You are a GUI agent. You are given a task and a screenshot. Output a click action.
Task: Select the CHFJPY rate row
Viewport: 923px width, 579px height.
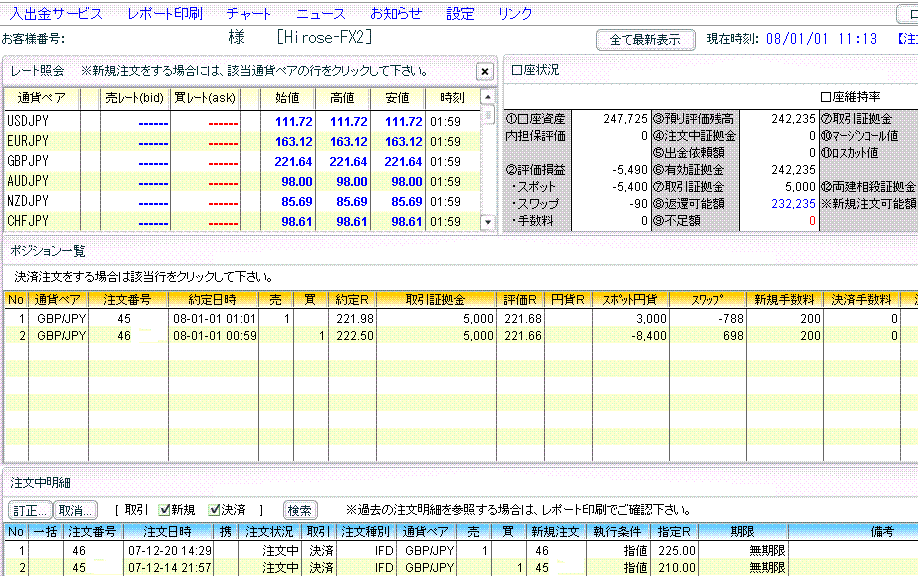tap(242, 221)
